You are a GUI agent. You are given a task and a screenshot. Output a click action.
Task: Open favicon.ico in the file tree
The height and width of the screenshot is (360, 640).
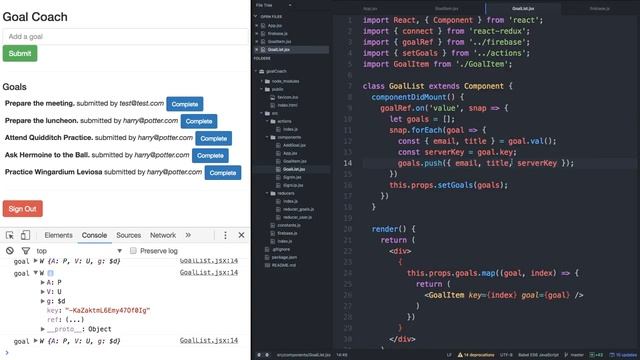pos(287,97)
